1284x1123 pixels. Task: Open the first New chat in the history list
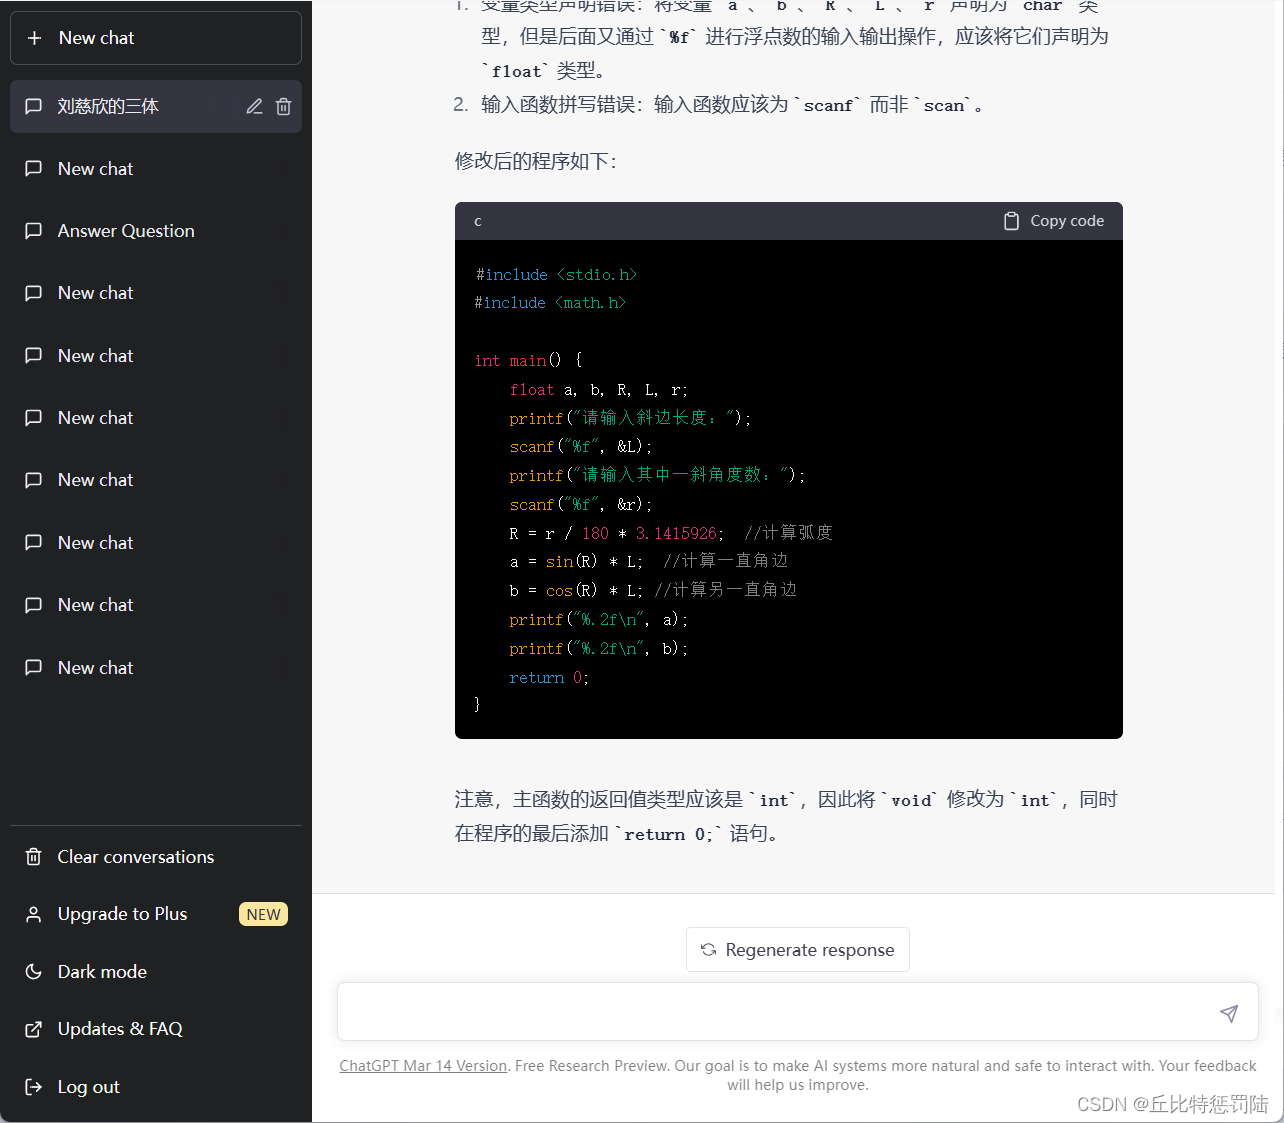pyautogui.click(x=156, y=169)
